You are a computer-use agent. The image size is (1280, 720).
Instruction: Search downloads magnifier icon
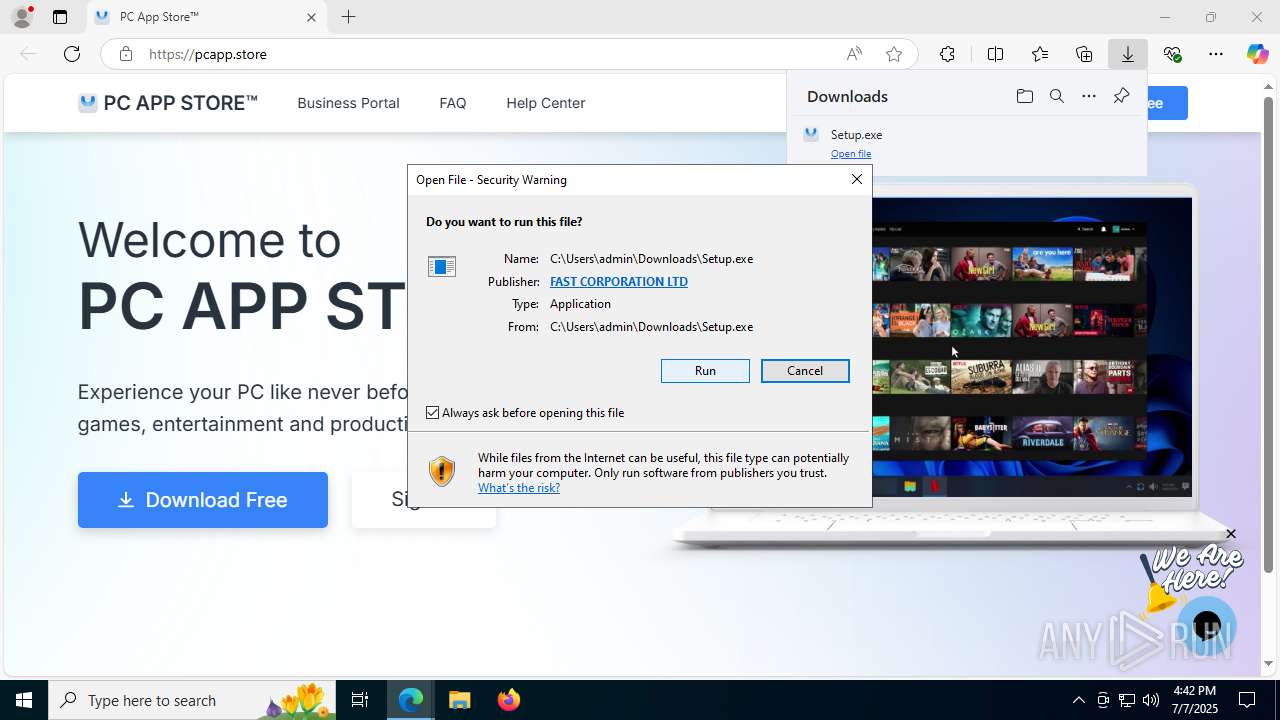coord(1056,96)
